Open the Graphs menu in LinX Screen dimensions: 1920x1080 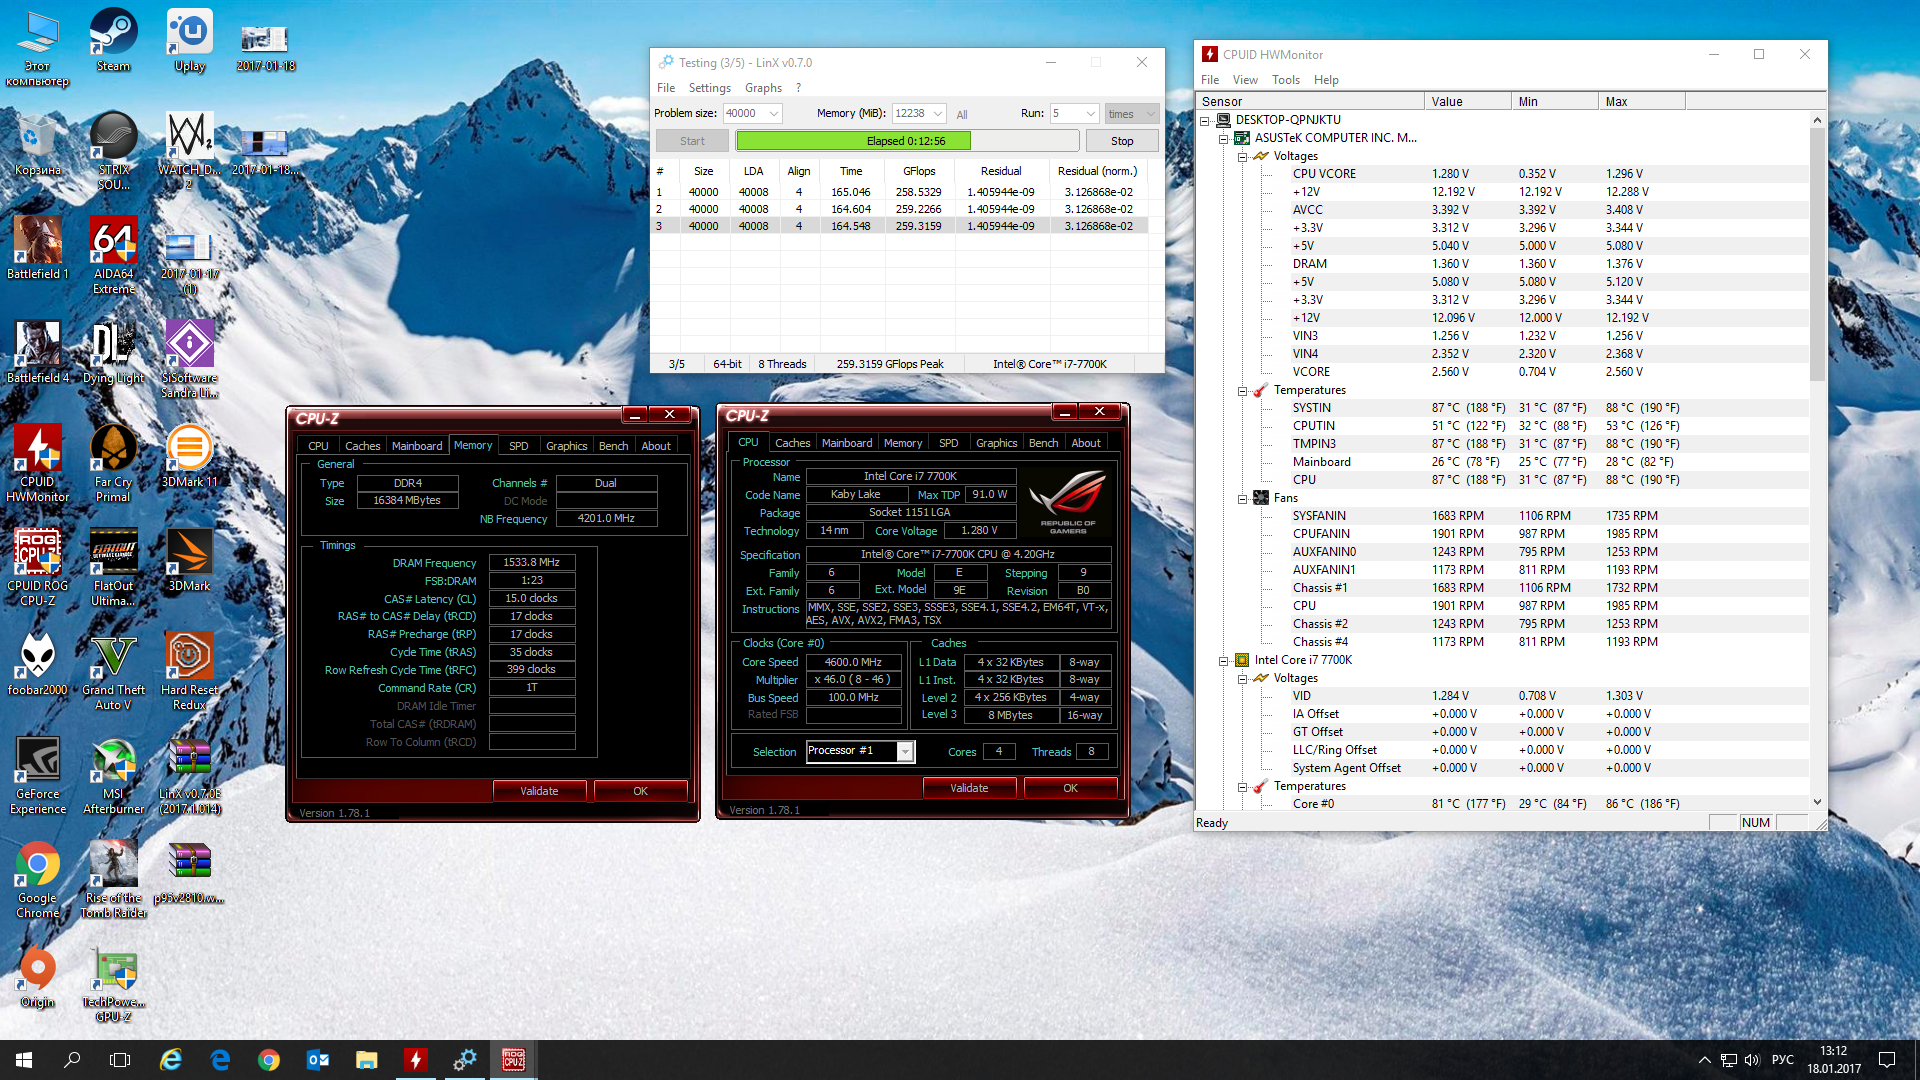pyautogui.click(x=763, y=88)
